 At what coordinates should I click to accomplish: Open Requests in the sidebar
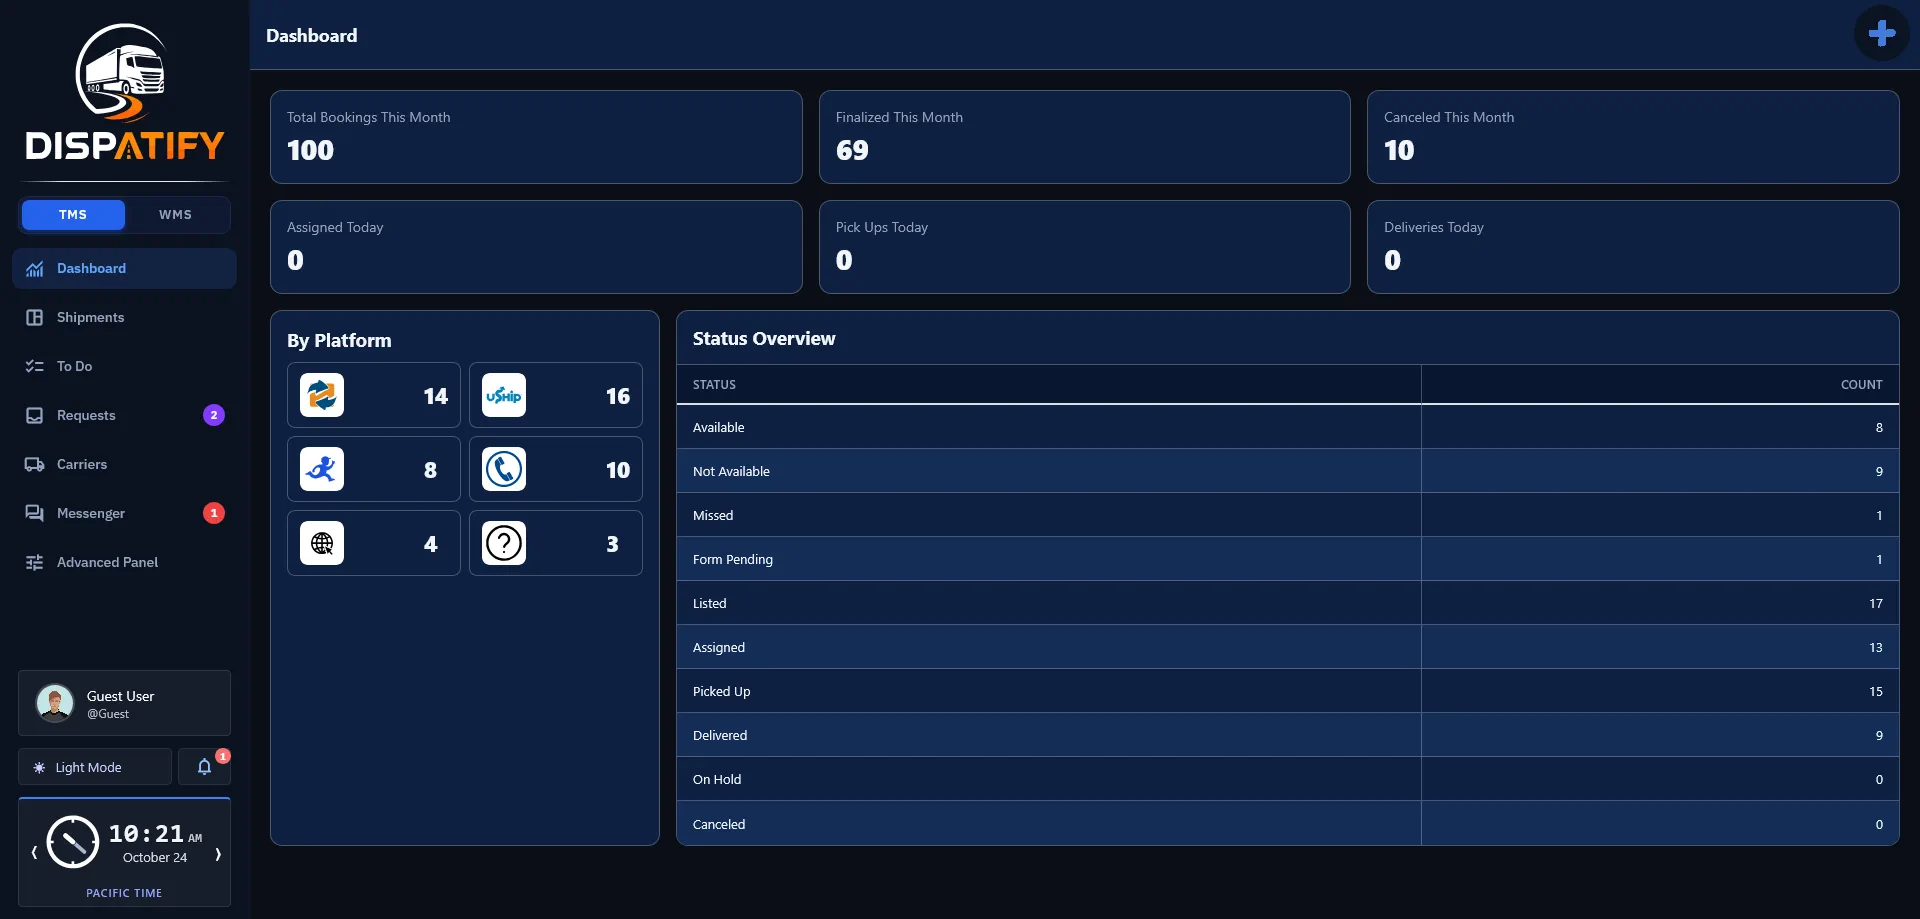click(124, 416)
